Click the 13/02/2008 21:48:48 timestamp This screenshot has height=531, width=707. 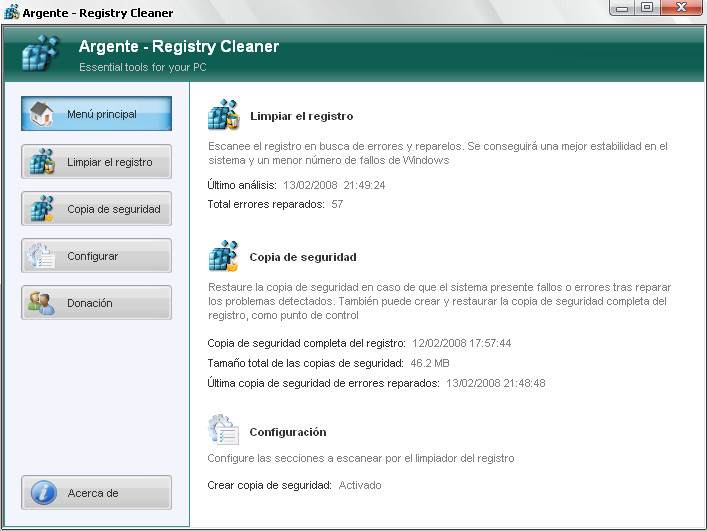(x=496, y=383)
